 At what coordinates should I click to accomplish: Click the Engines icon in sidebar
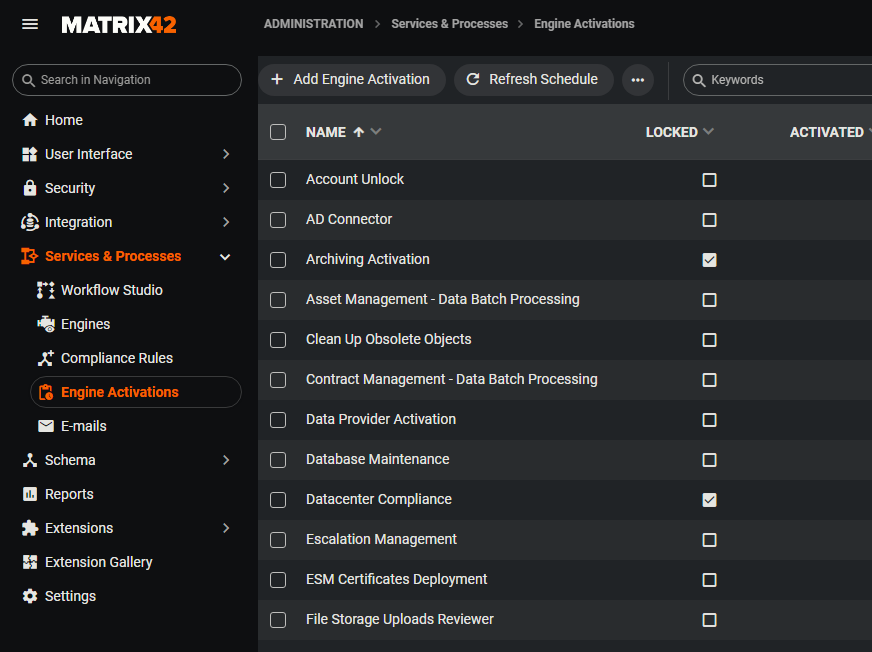tap(46, 324)
